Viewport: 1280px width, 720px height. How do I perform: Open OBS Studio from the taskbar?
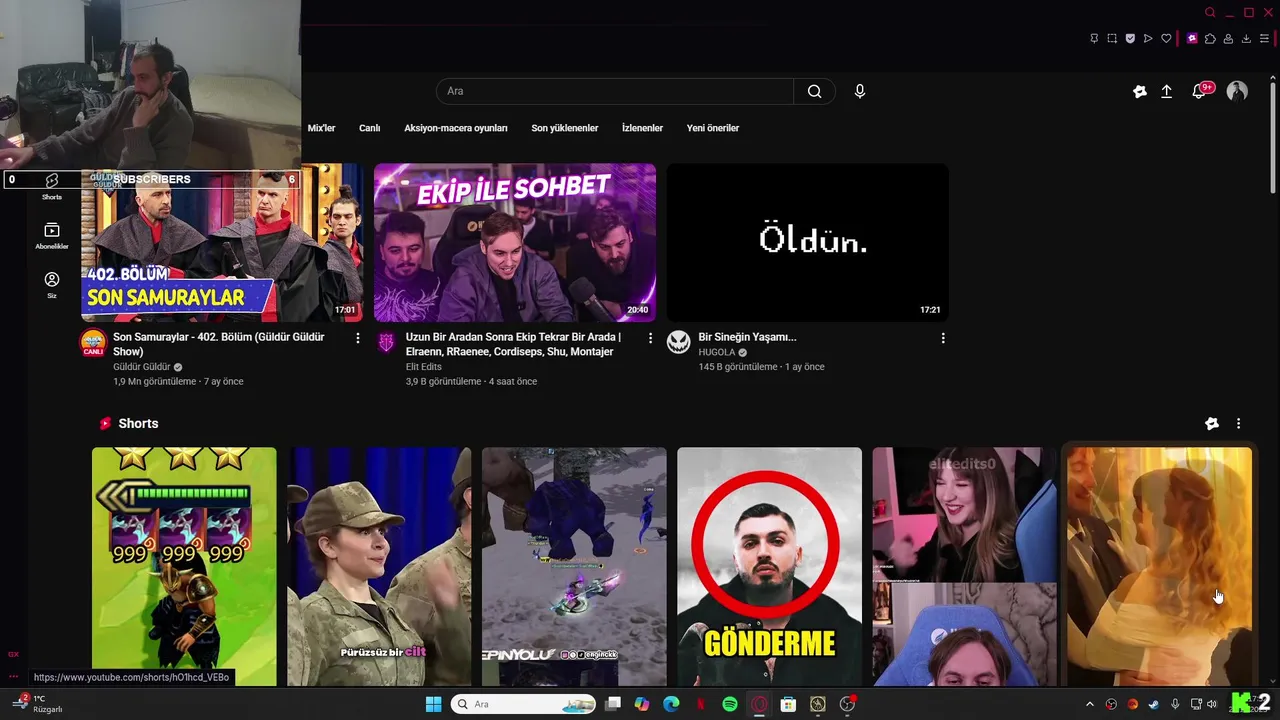pos(847,704)
